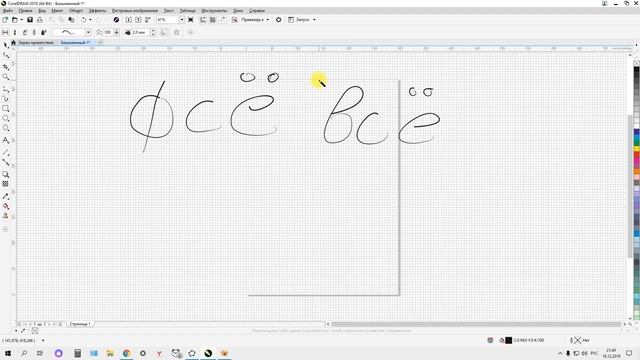The width and height of the screenshot is (640, 360).
Task: Open the Файл menu
Action: (8, 11)
